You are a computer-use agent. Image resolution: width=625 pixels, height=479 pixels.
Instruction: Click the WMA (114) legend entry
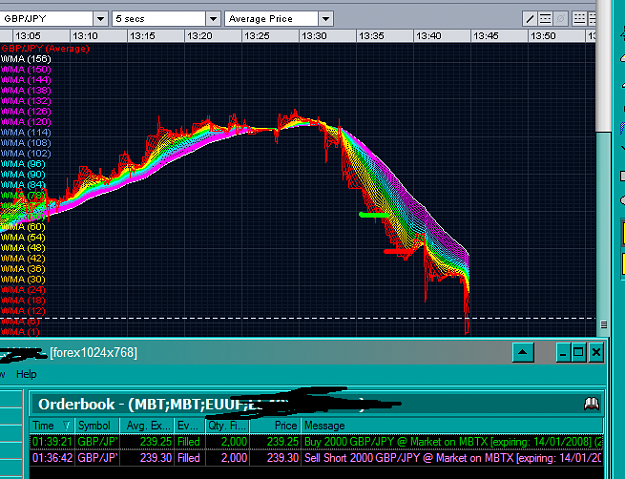[x=26, y=132]
